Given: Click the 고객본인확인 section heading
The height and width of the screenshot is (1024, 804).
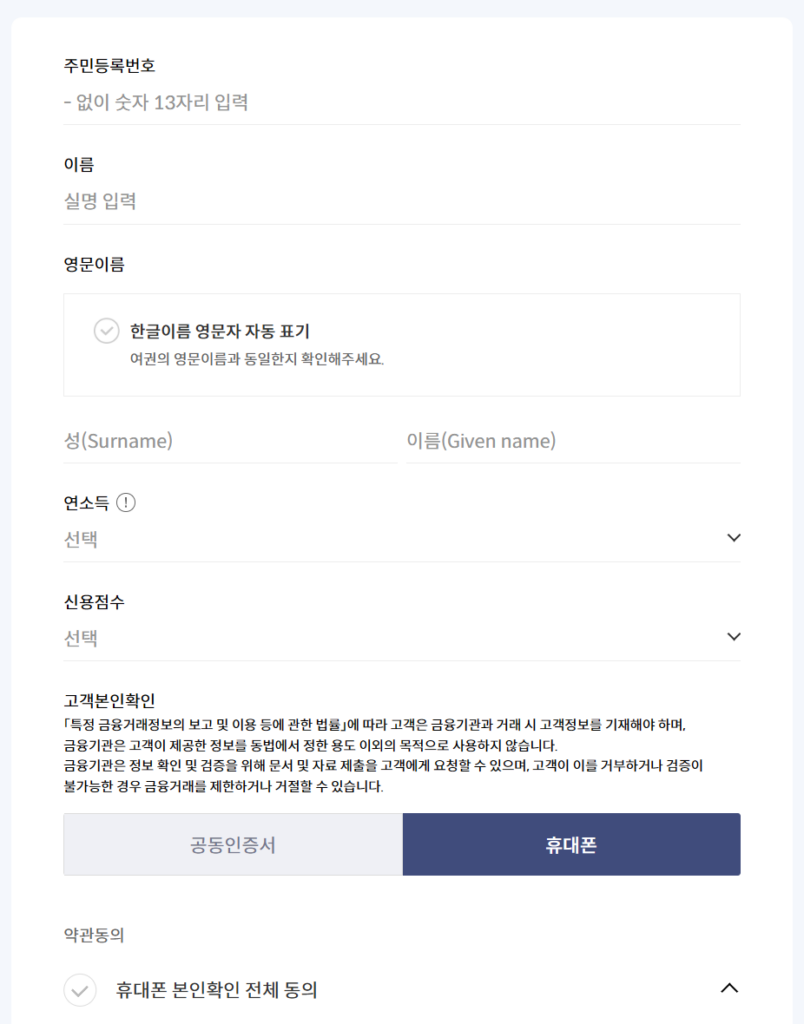Looking at the screenshot, I should pos(109,701).
